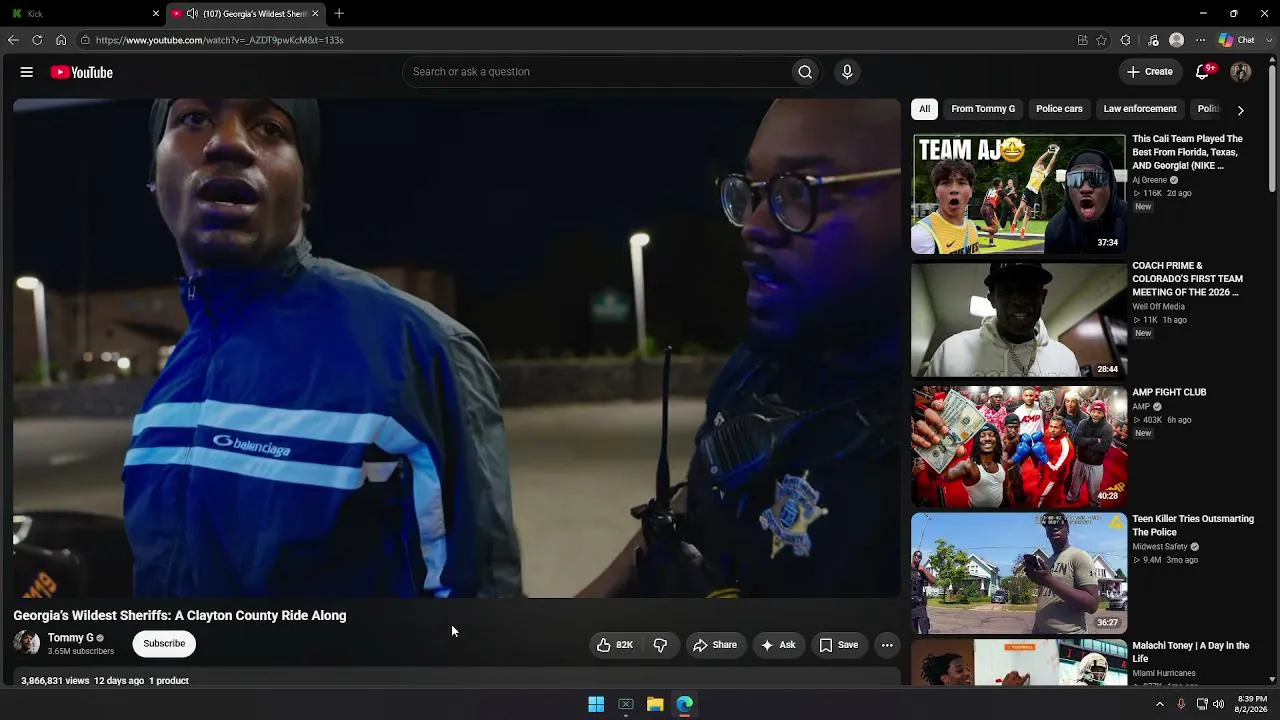Select the Georgia's Wildest Sheriffs tab
Screen dimensions: 1280x720
pyautogui.click(x=246, y=14)
